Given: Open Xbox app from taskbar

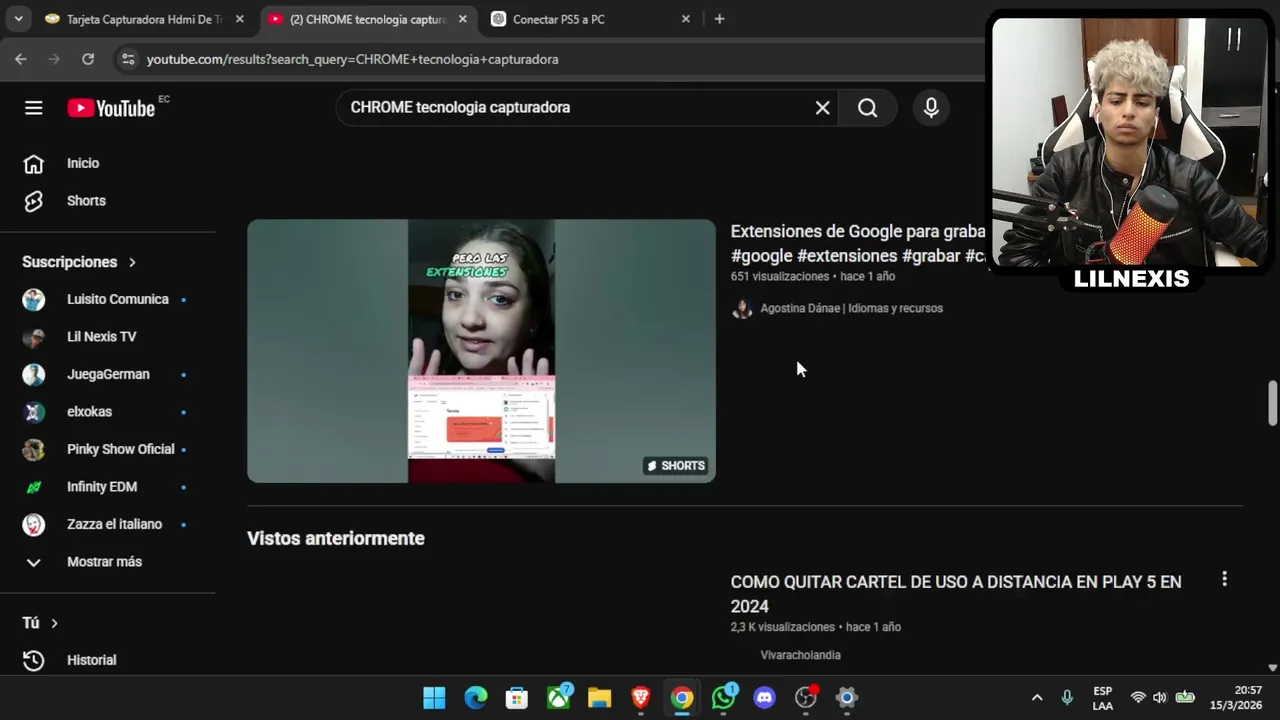Looking at the screenshot, I should point(559,698).
